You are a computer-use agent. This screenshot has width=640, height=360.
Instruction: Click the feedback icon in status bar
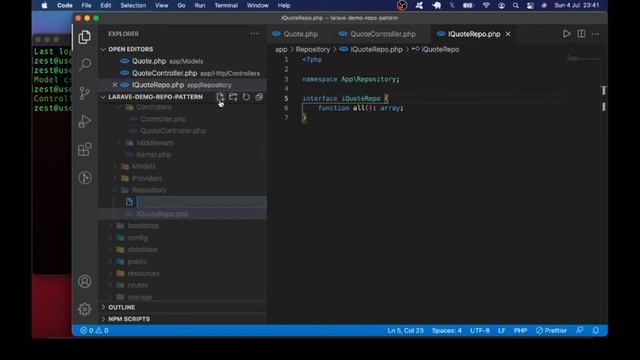(580, 330)
